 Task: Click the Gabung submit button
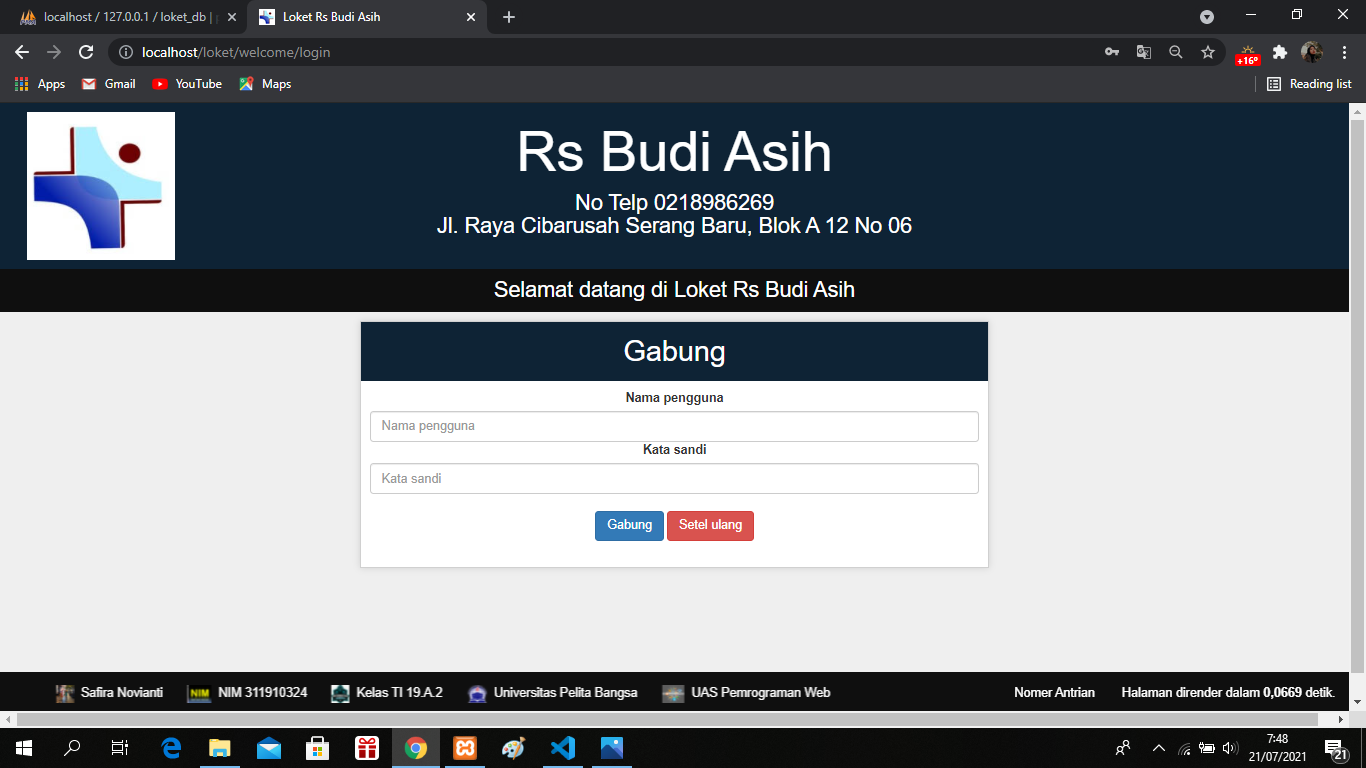tap(629, 525)
